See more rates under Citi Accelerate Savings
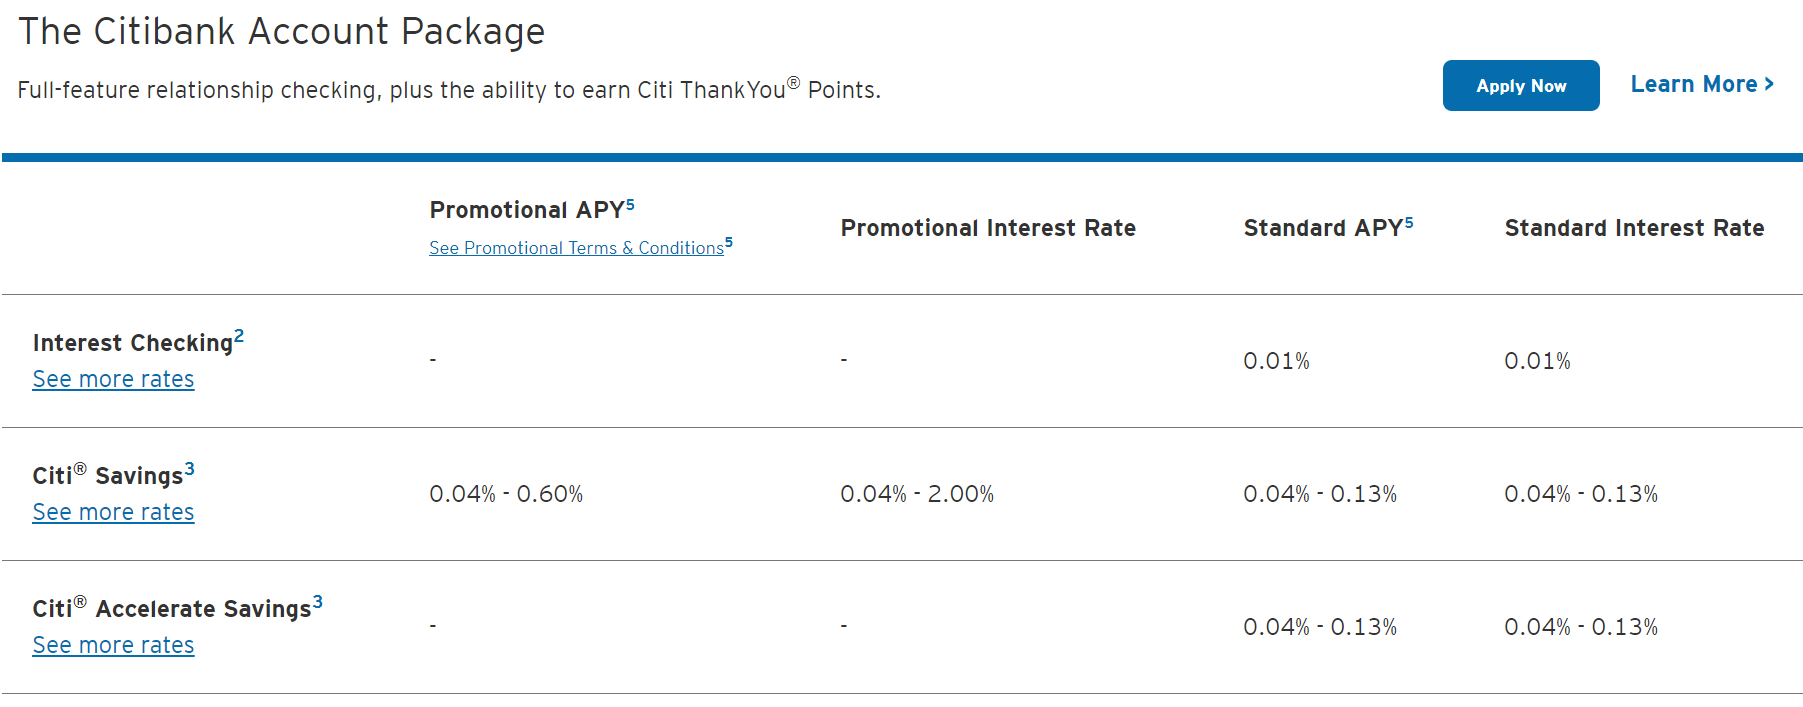This screenshot has height=707, width=1803. (113, 646)
